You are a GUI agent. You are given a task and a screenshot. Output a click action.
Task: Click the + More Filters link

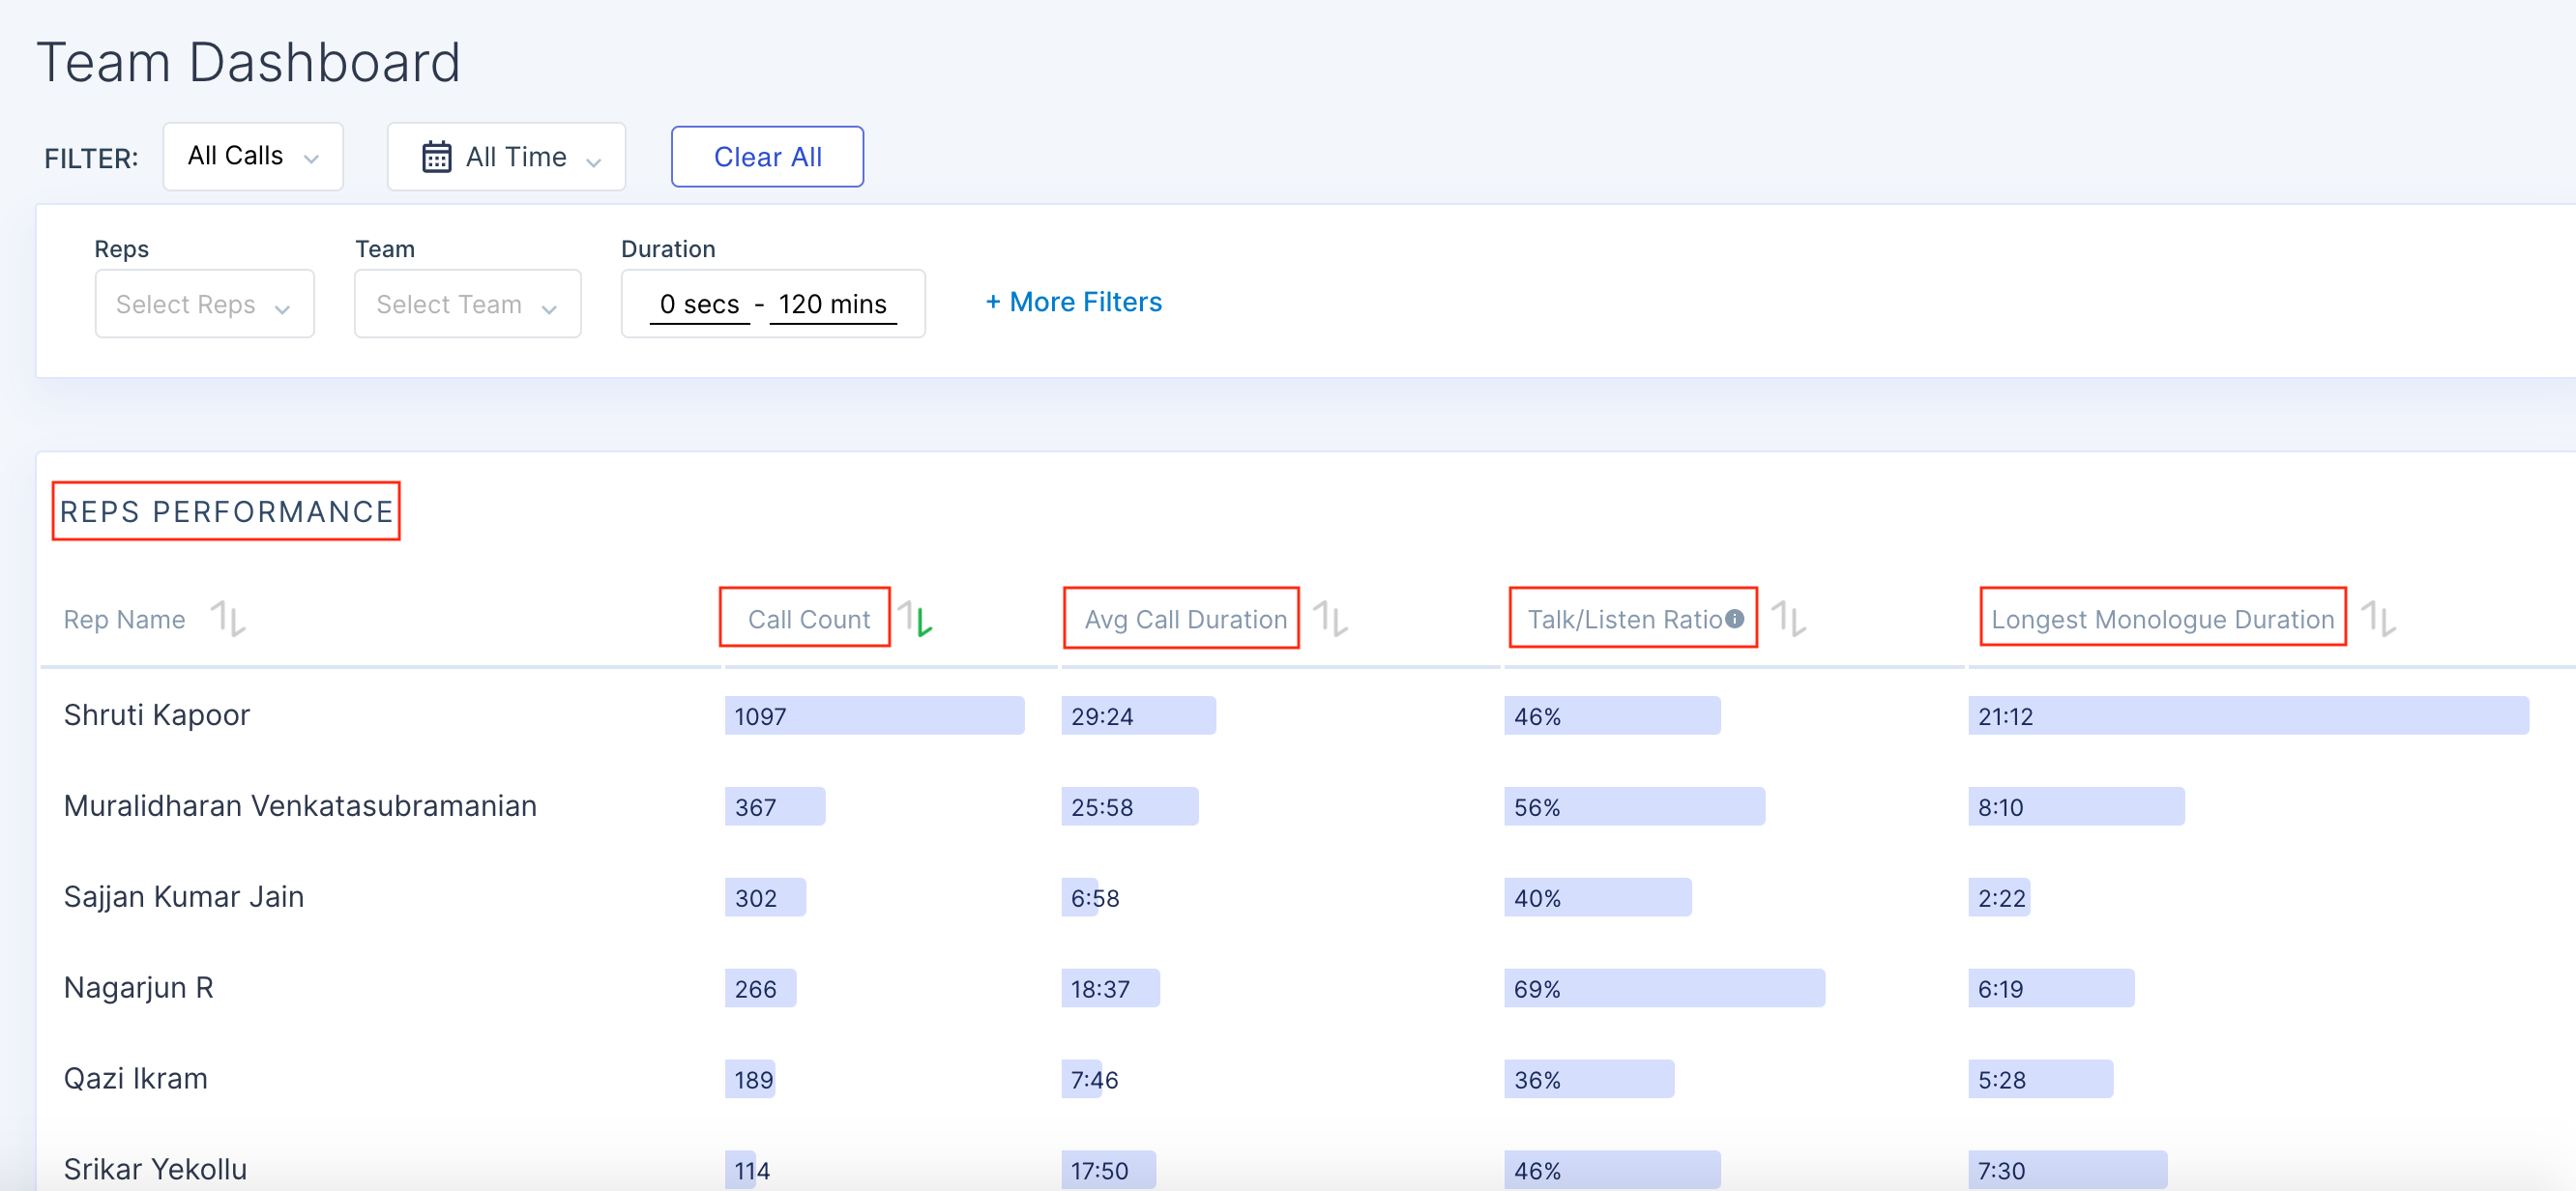pos(1073,302)
